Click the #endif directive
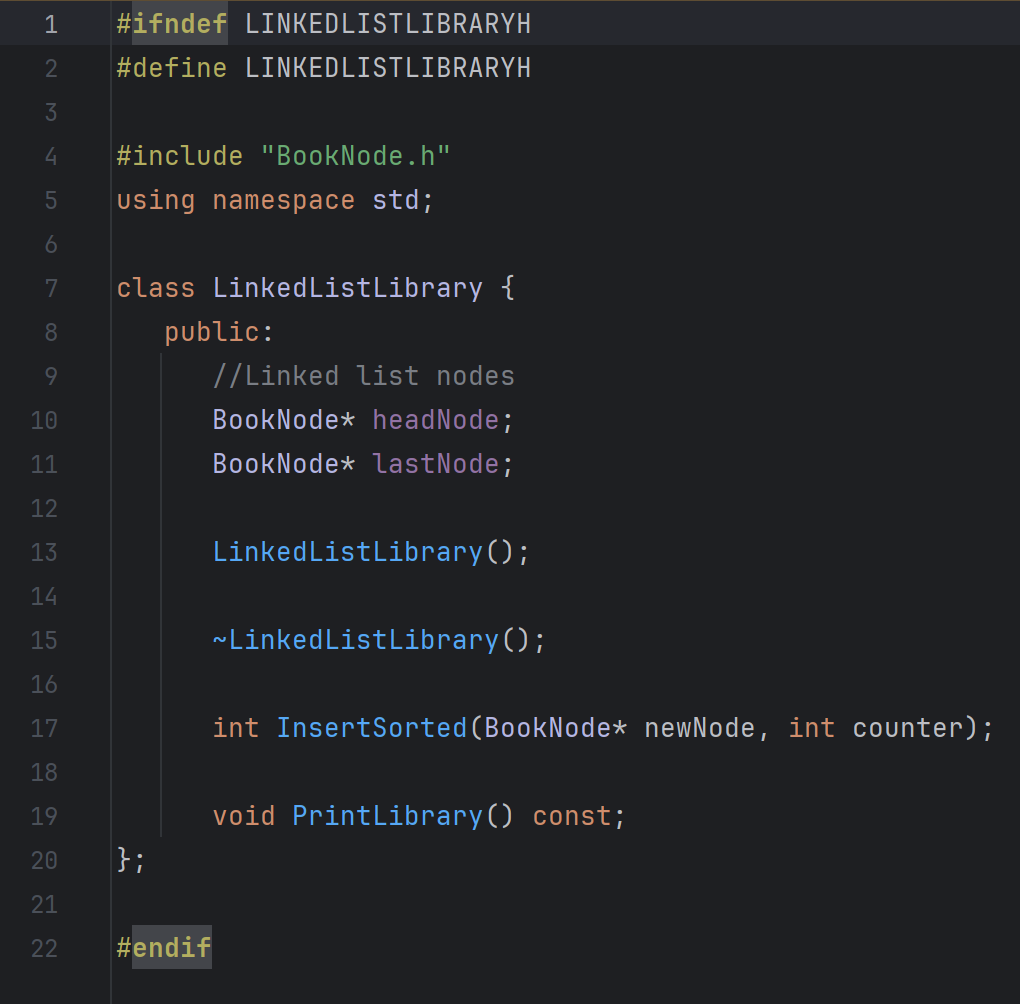 (163, 947)
